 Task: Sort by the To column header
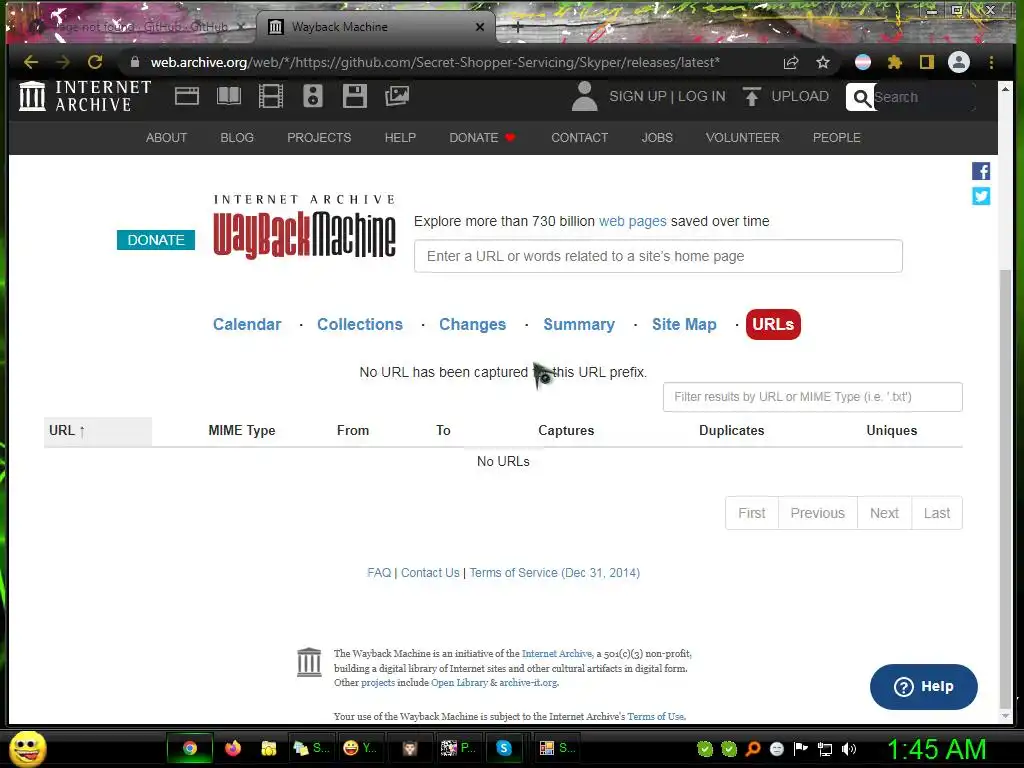[443, 430]
